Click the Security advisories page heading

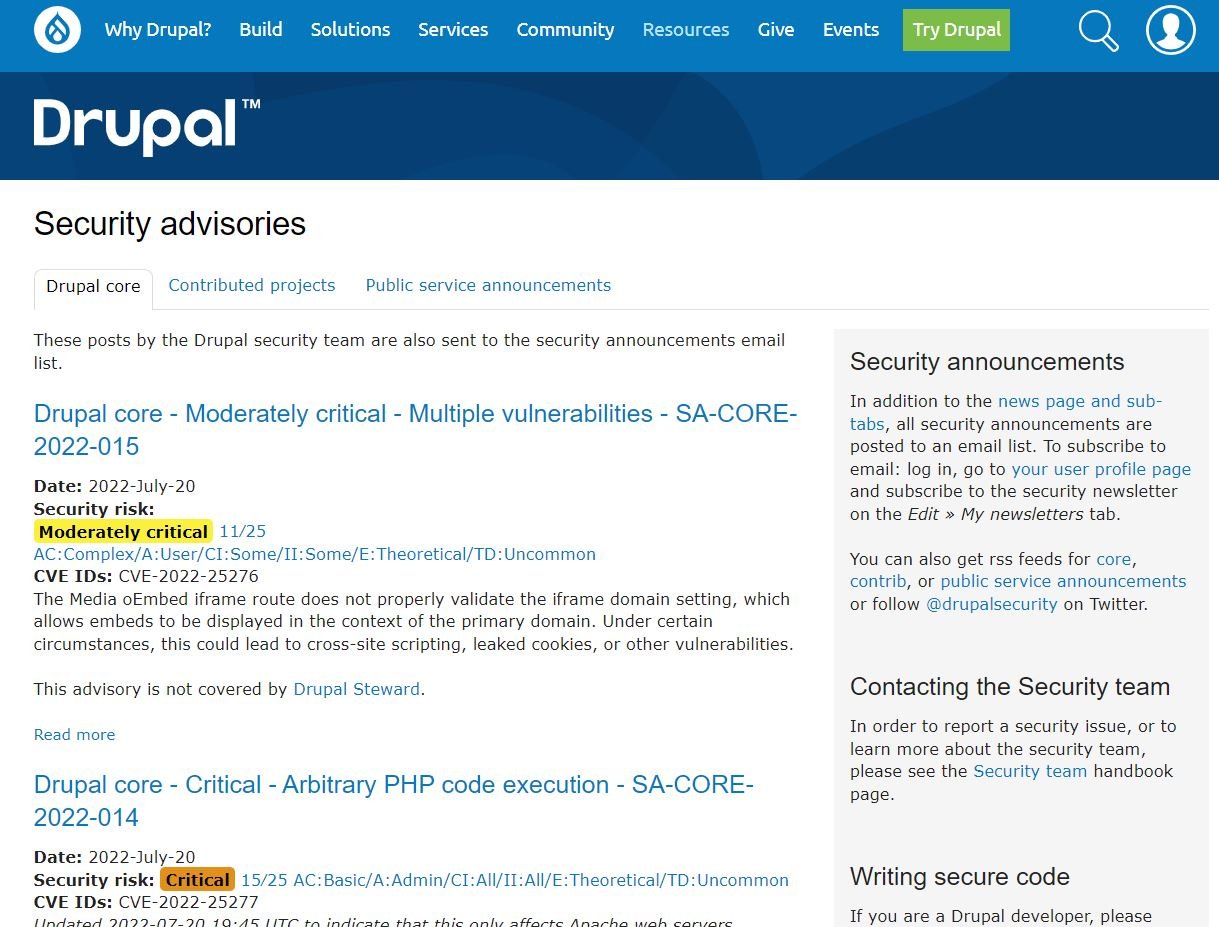170,224
